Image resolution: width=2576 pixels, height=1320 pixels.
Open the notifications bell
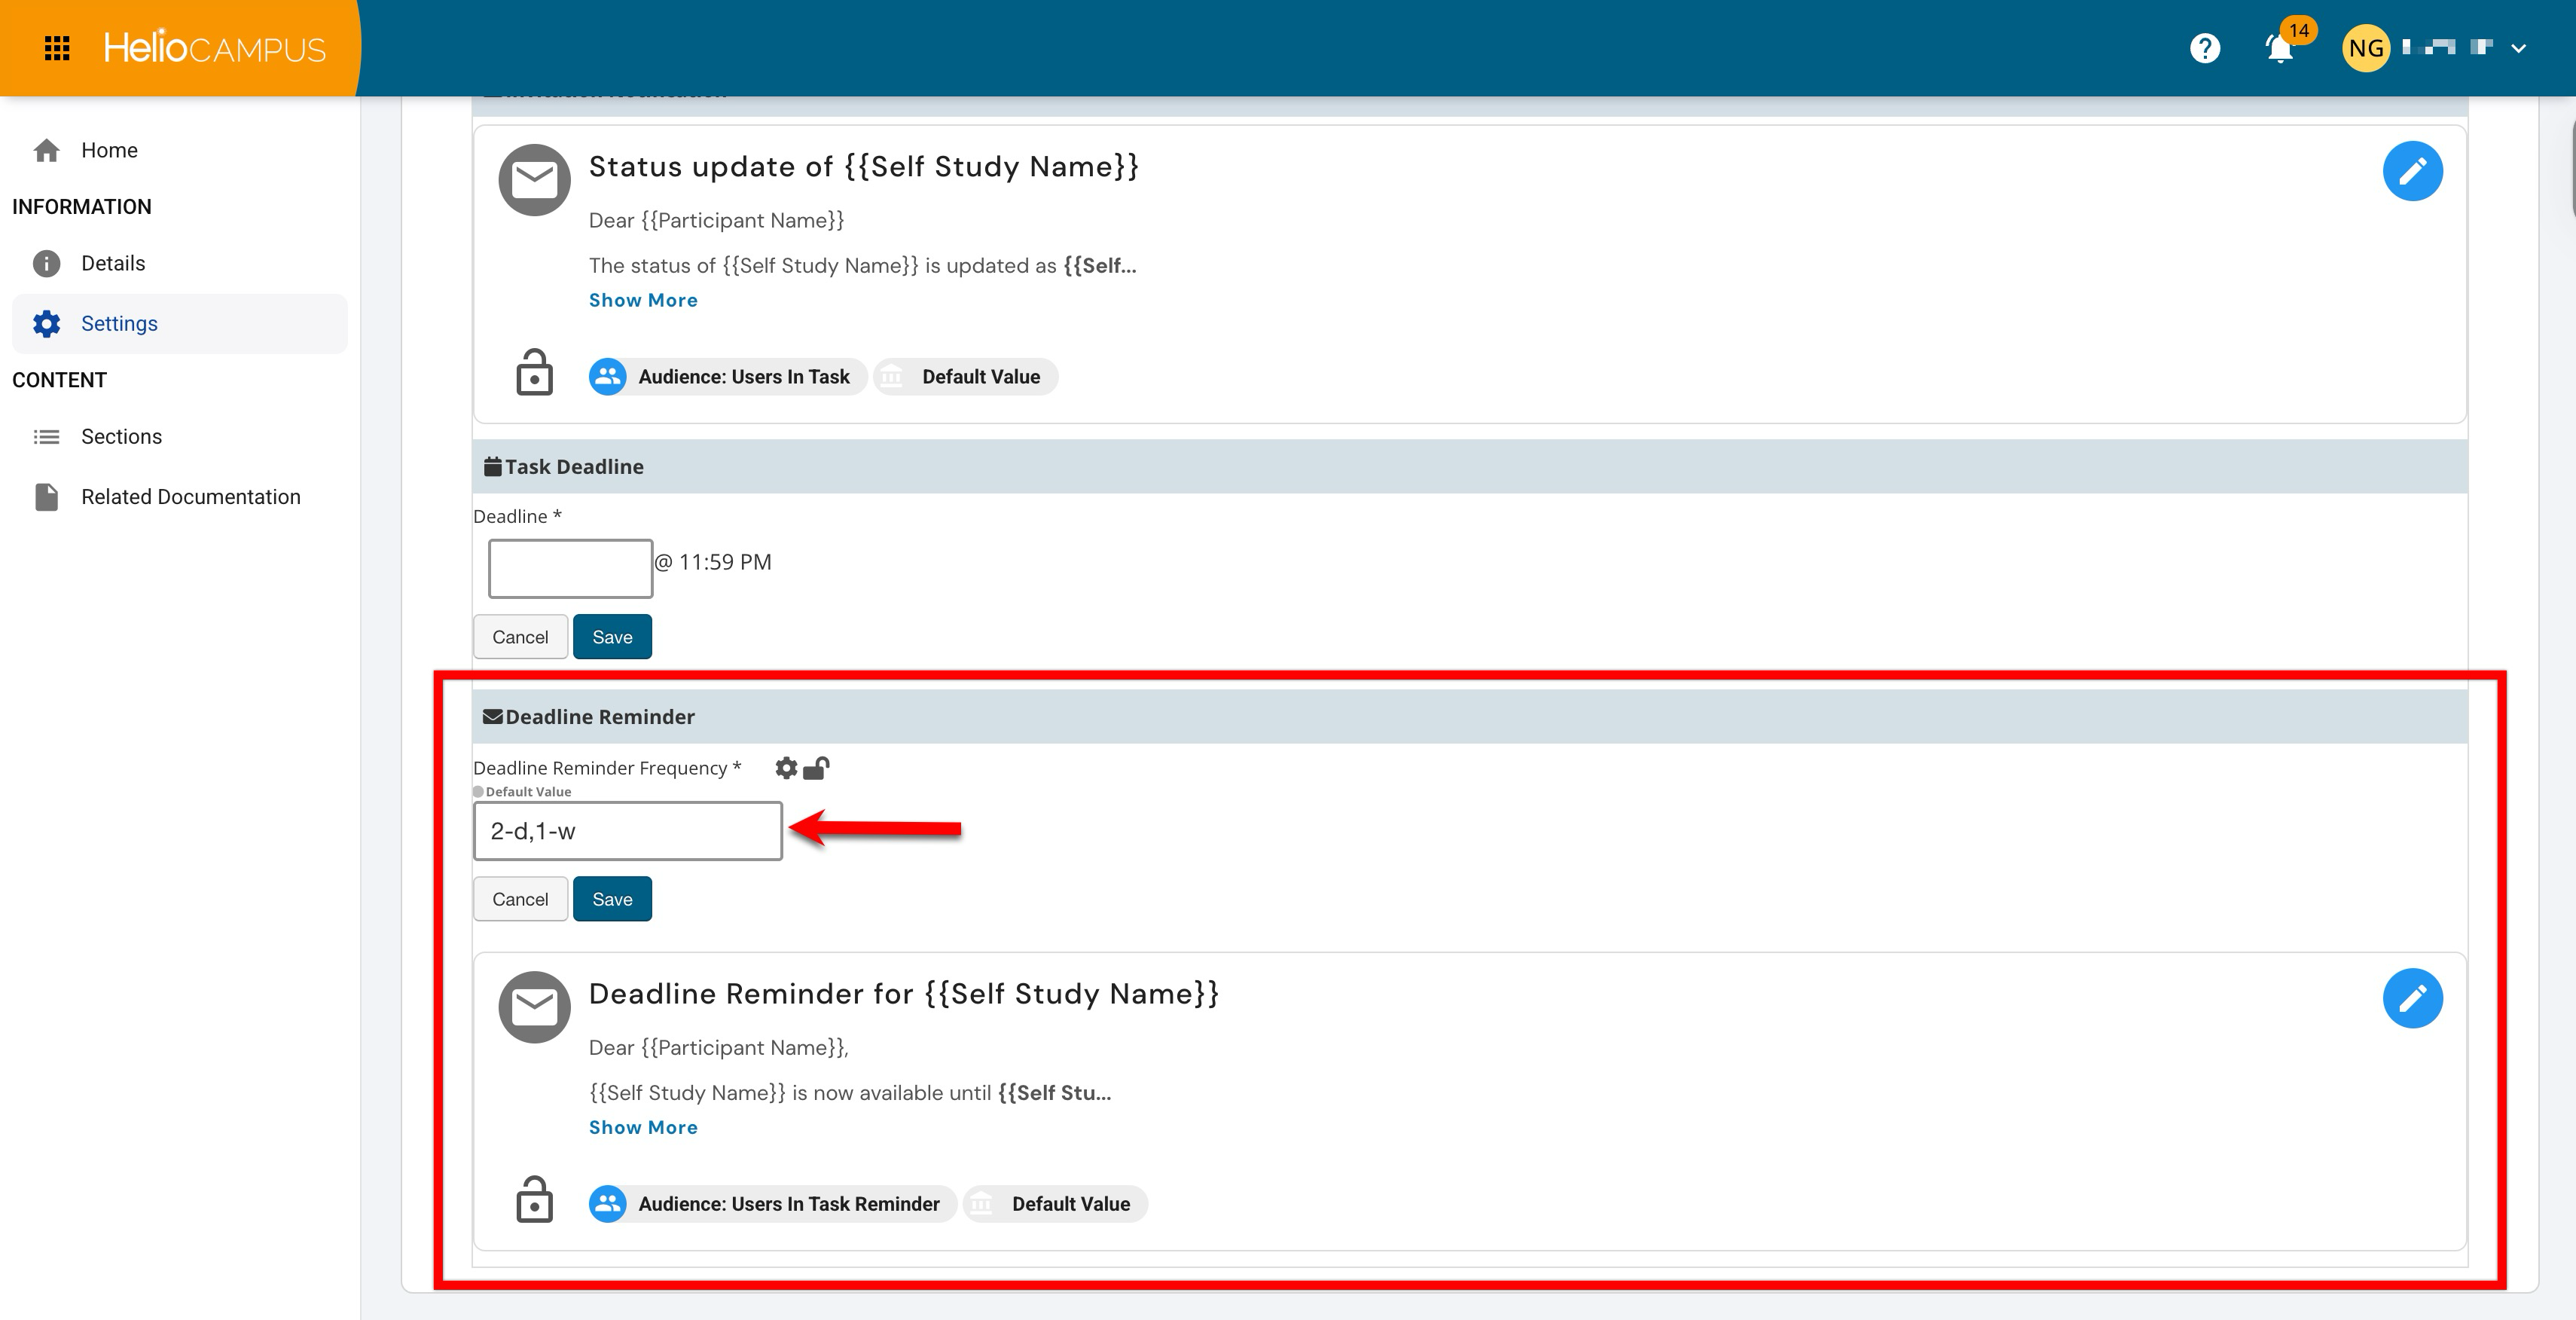[2279, 48]
